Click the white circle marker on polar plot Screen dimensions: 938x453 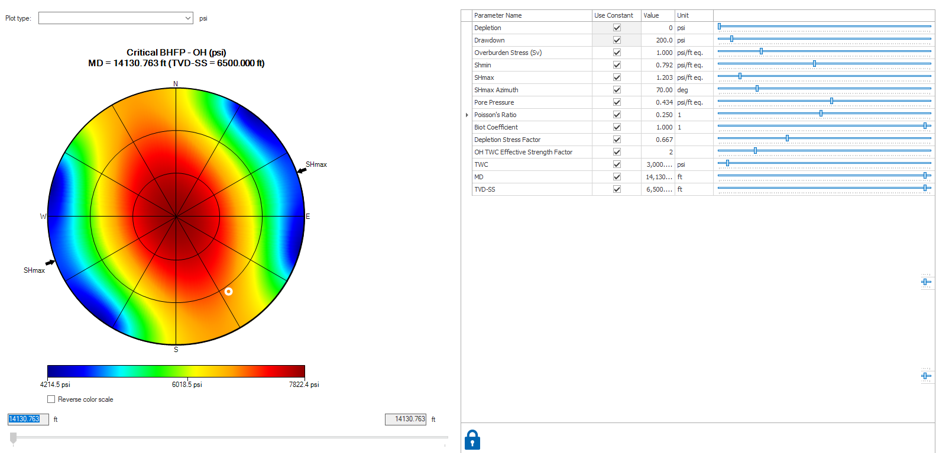click(229, 292)
